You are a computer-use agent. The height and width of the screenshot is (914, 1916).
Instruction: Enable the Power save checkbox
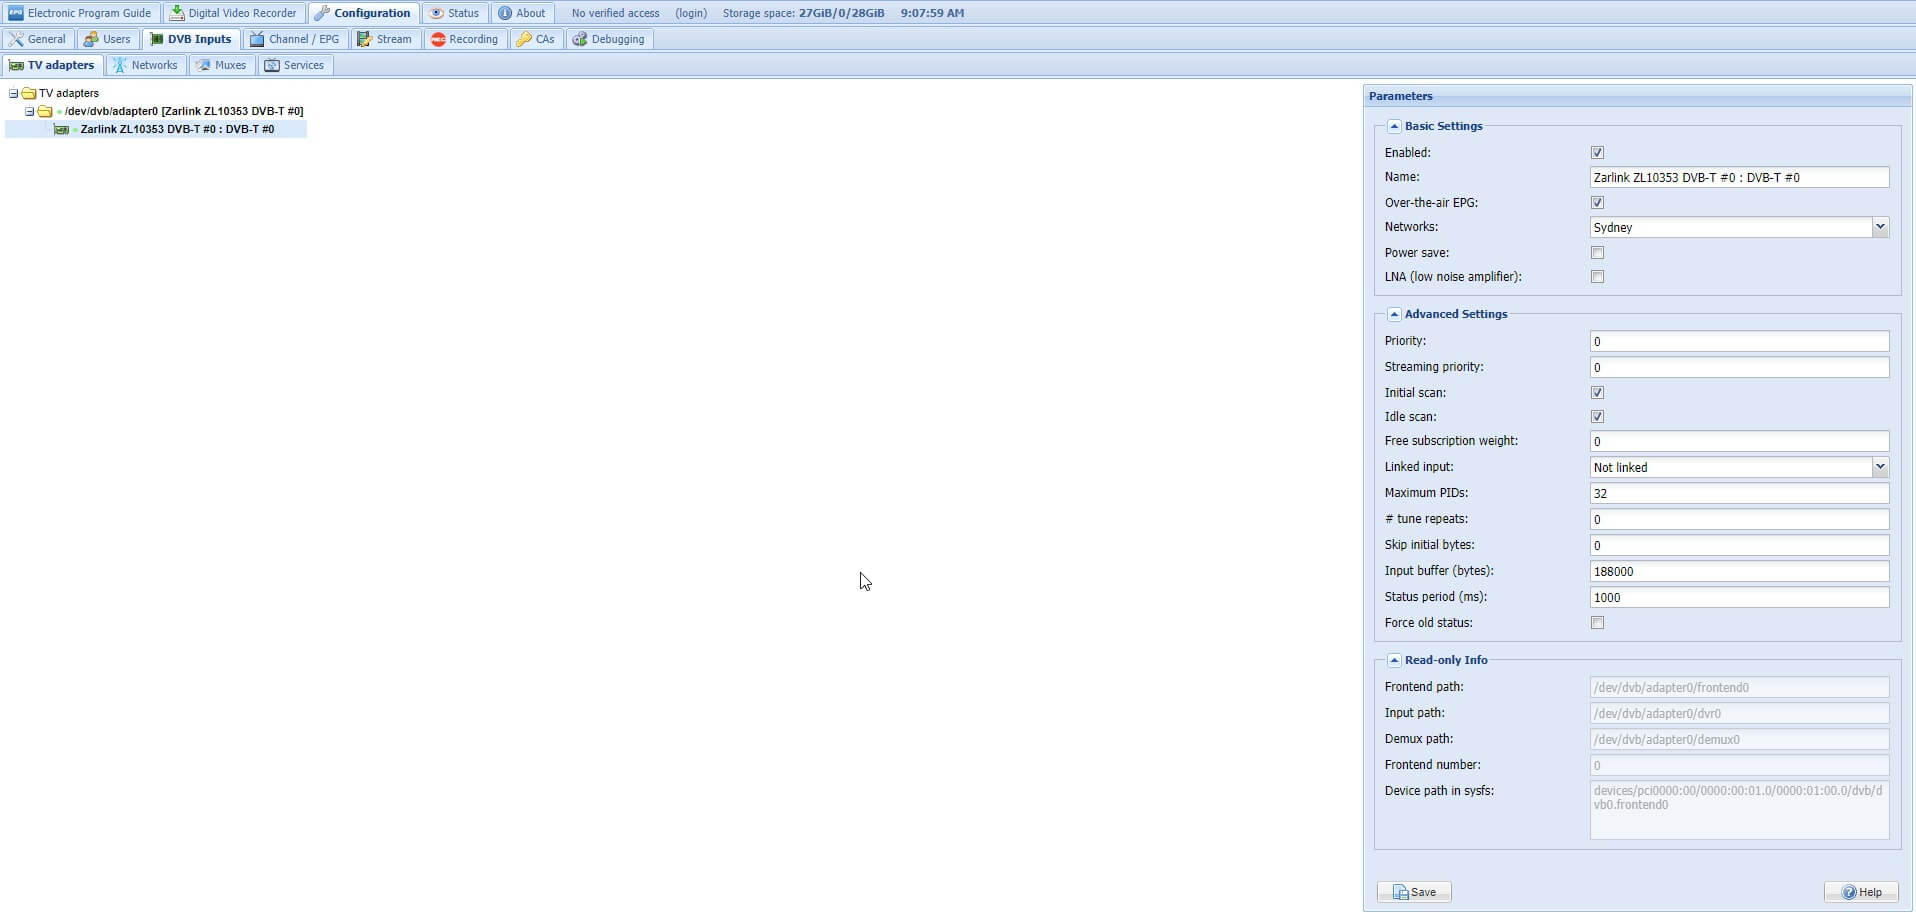(x=1597, y=253)
